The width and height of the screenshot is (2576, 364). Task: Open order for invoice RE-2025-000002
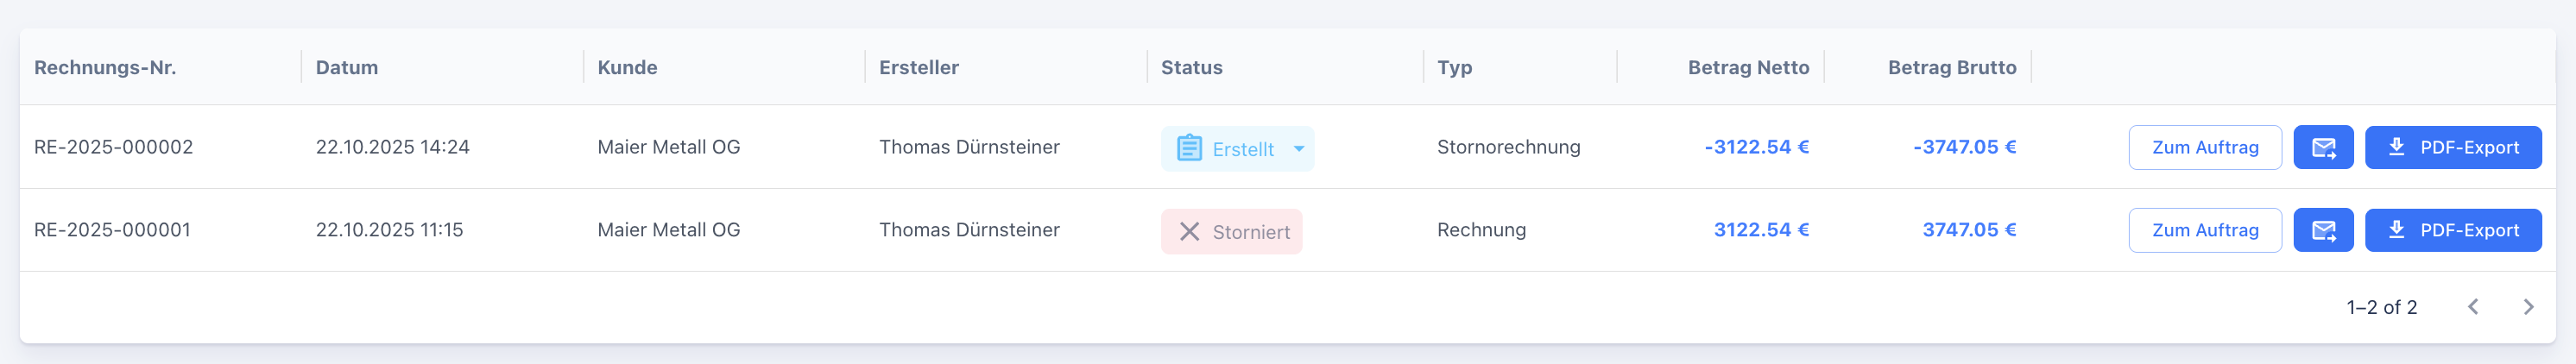2204,148
